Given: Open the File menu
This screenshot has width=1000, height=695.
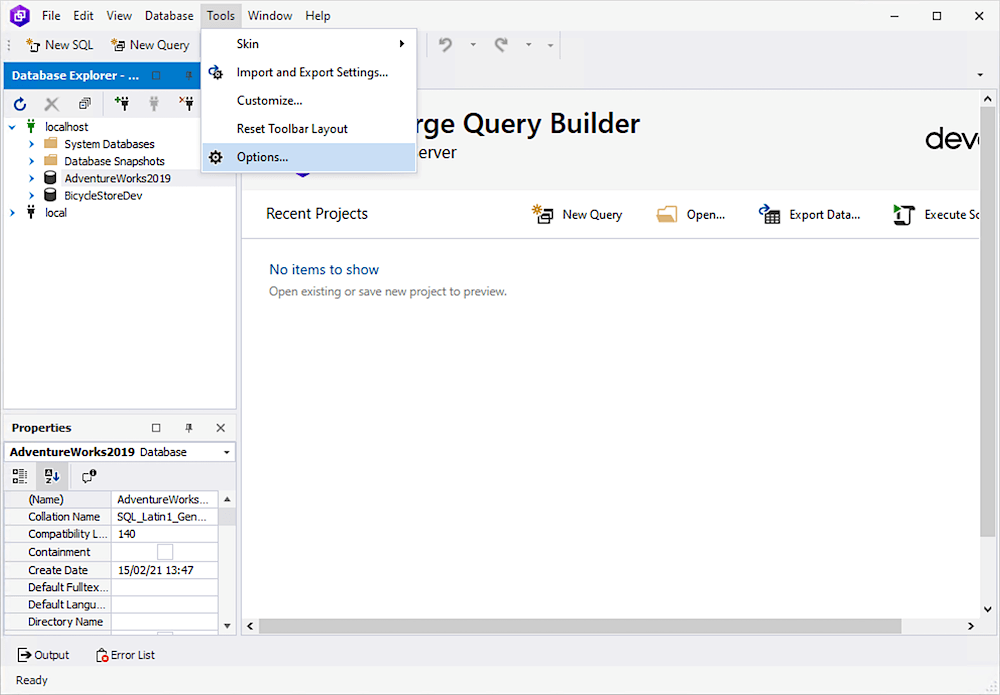Looking at the screenshot, I should (51, 15).
